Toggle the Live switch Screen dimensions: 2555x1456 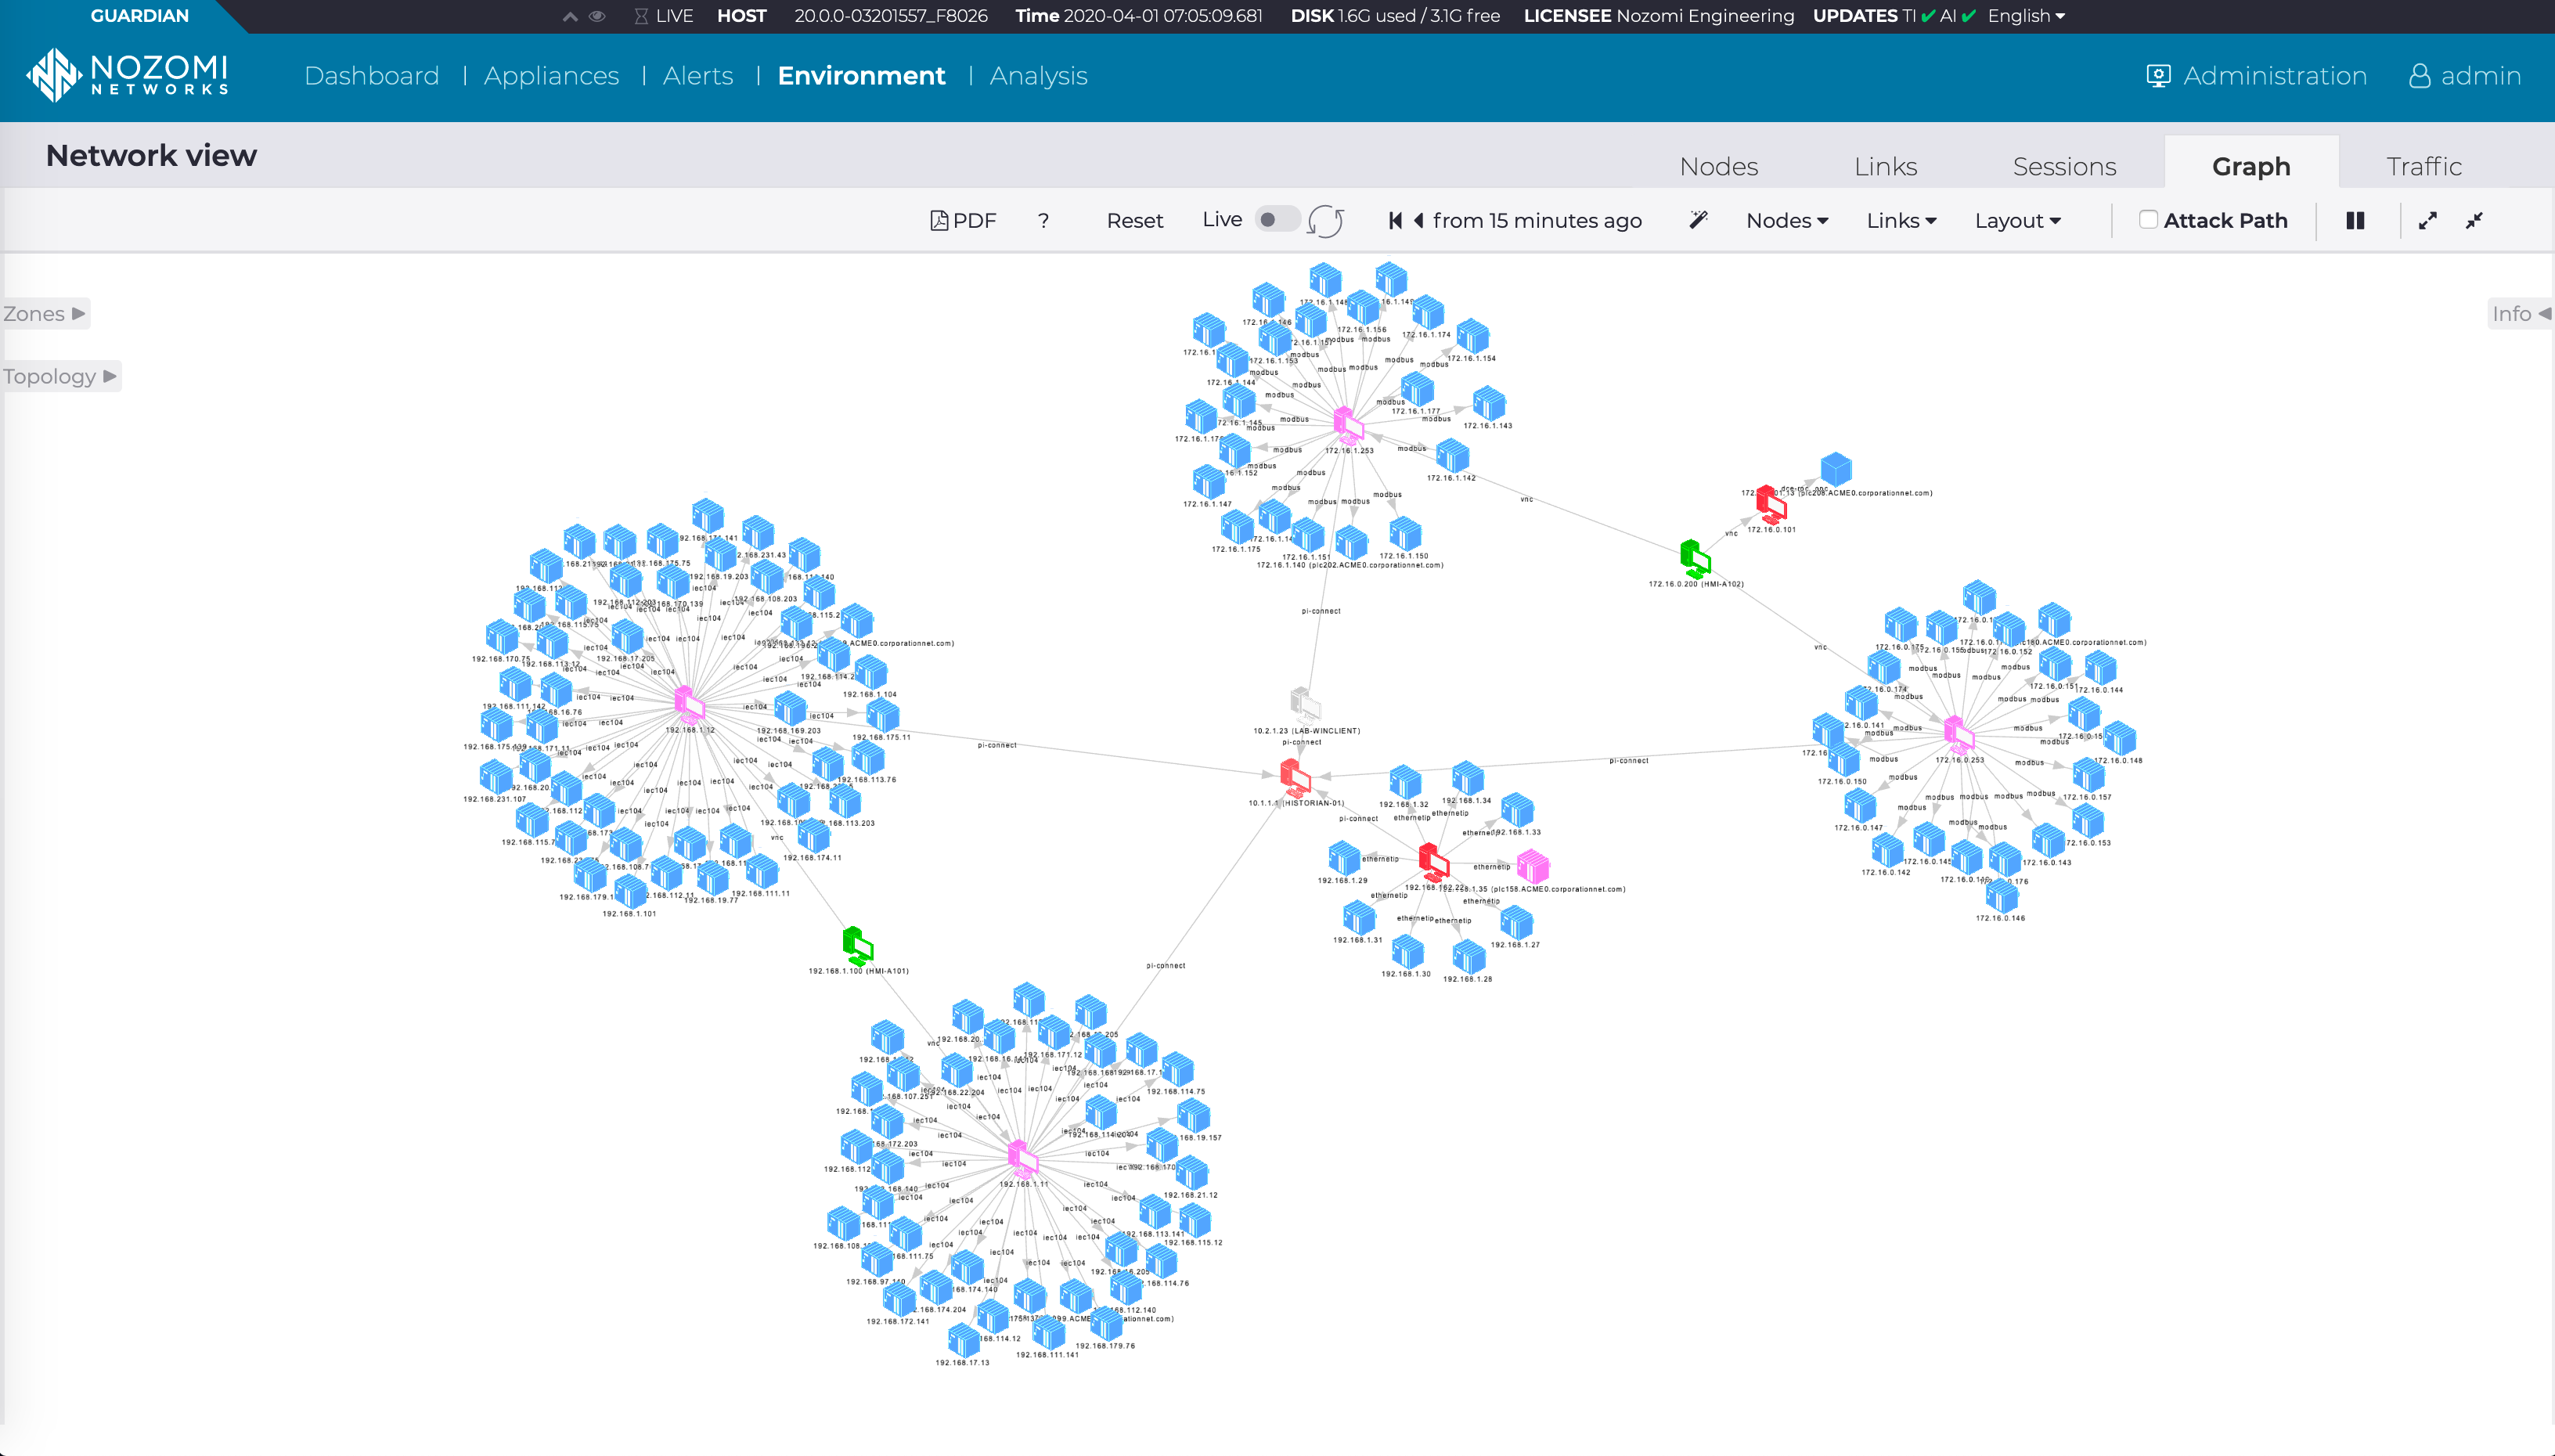click(1278, 219)
